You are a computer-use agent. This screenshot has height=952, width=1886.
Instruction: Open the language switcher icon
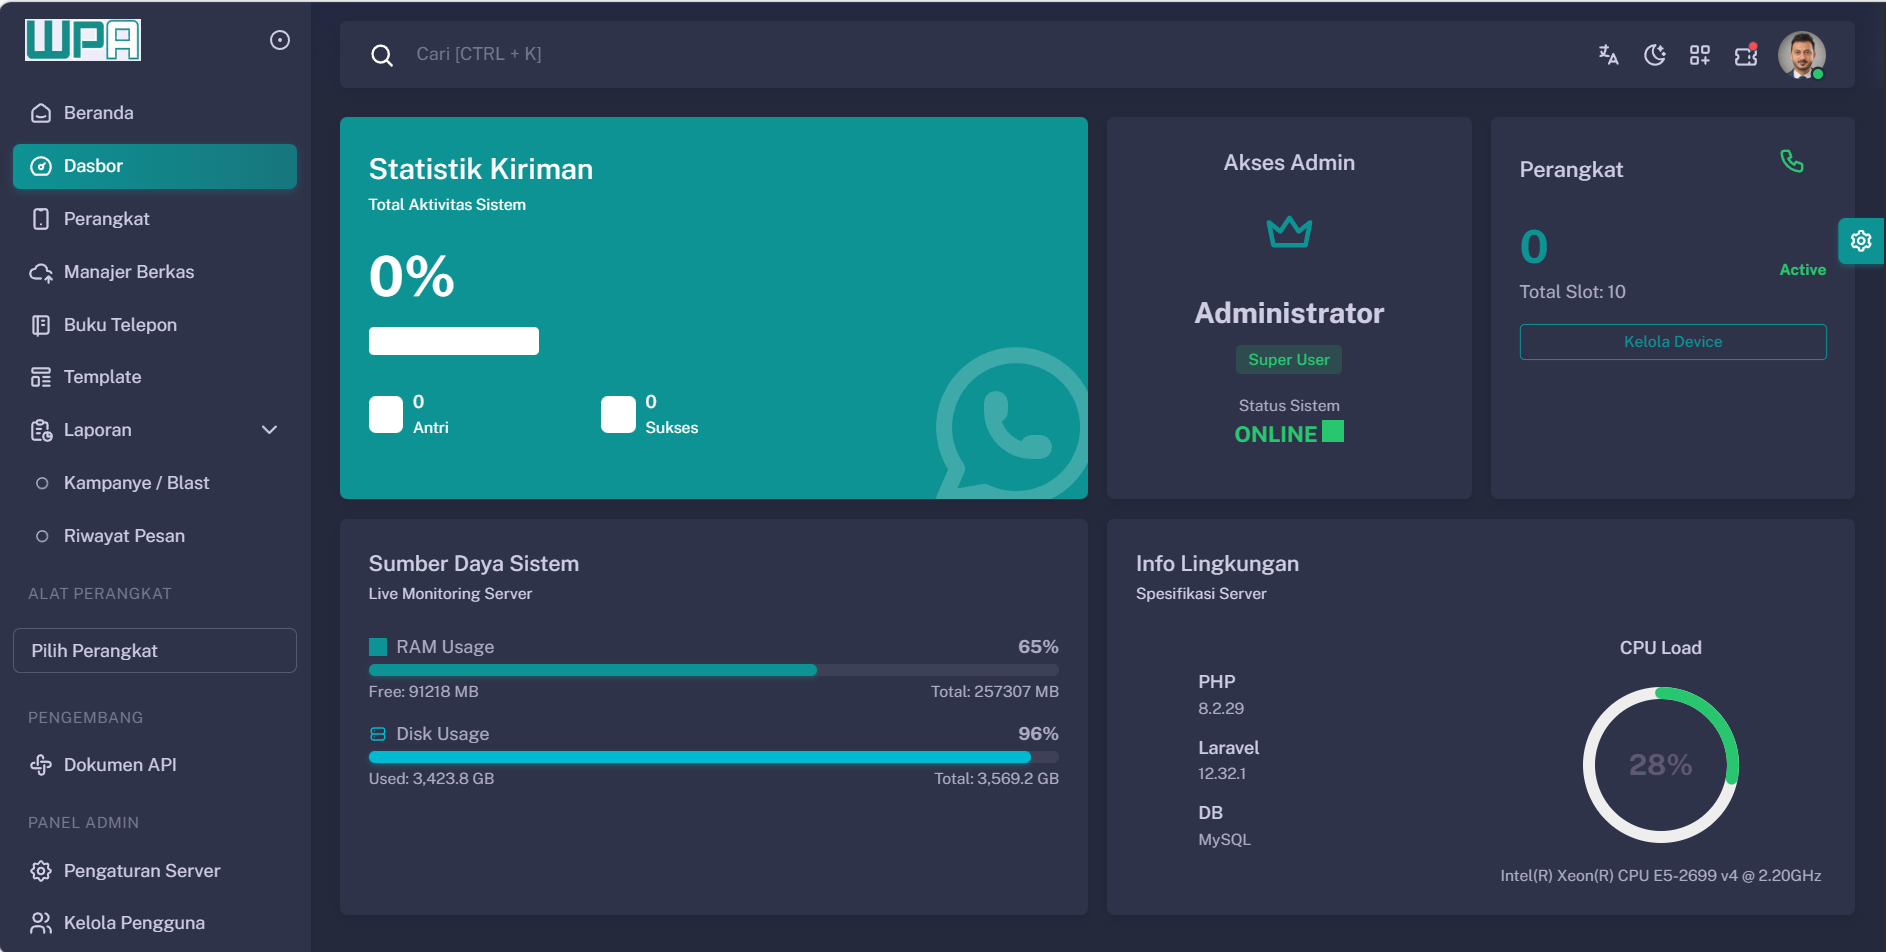point(1608,55)
